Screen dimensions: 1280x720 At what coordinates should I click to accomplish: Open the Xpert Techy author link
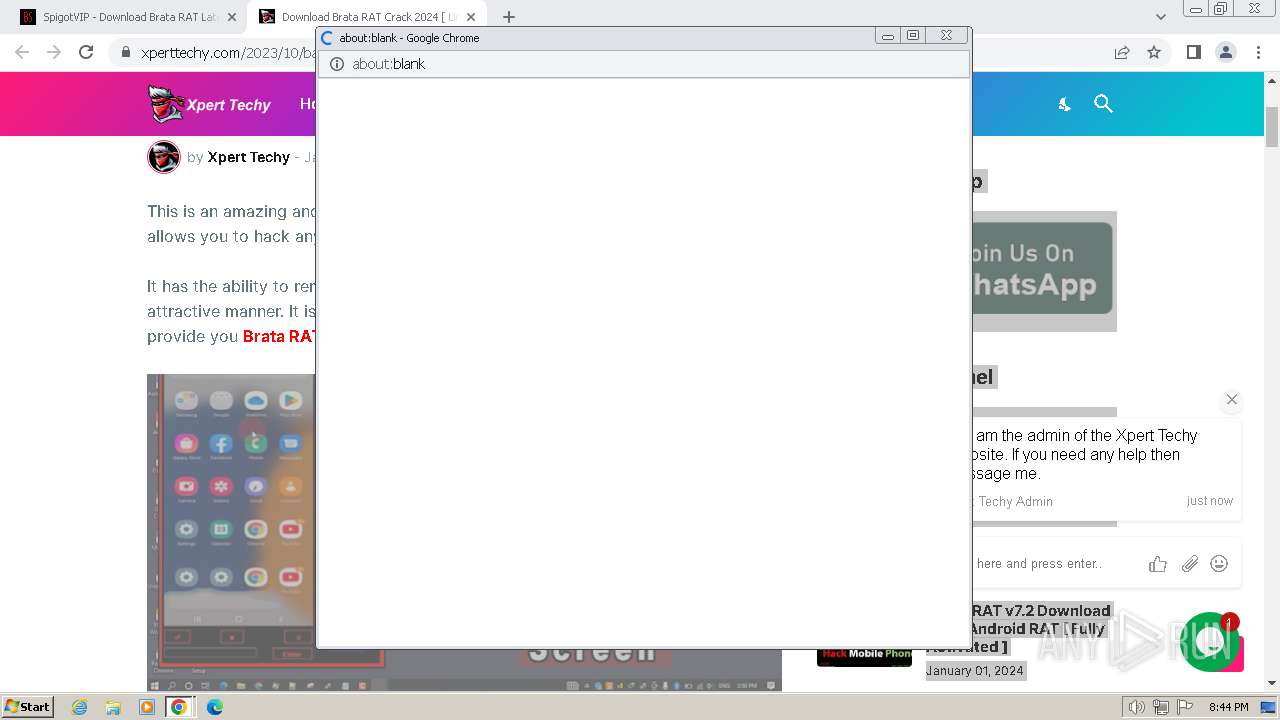point(248,157)
